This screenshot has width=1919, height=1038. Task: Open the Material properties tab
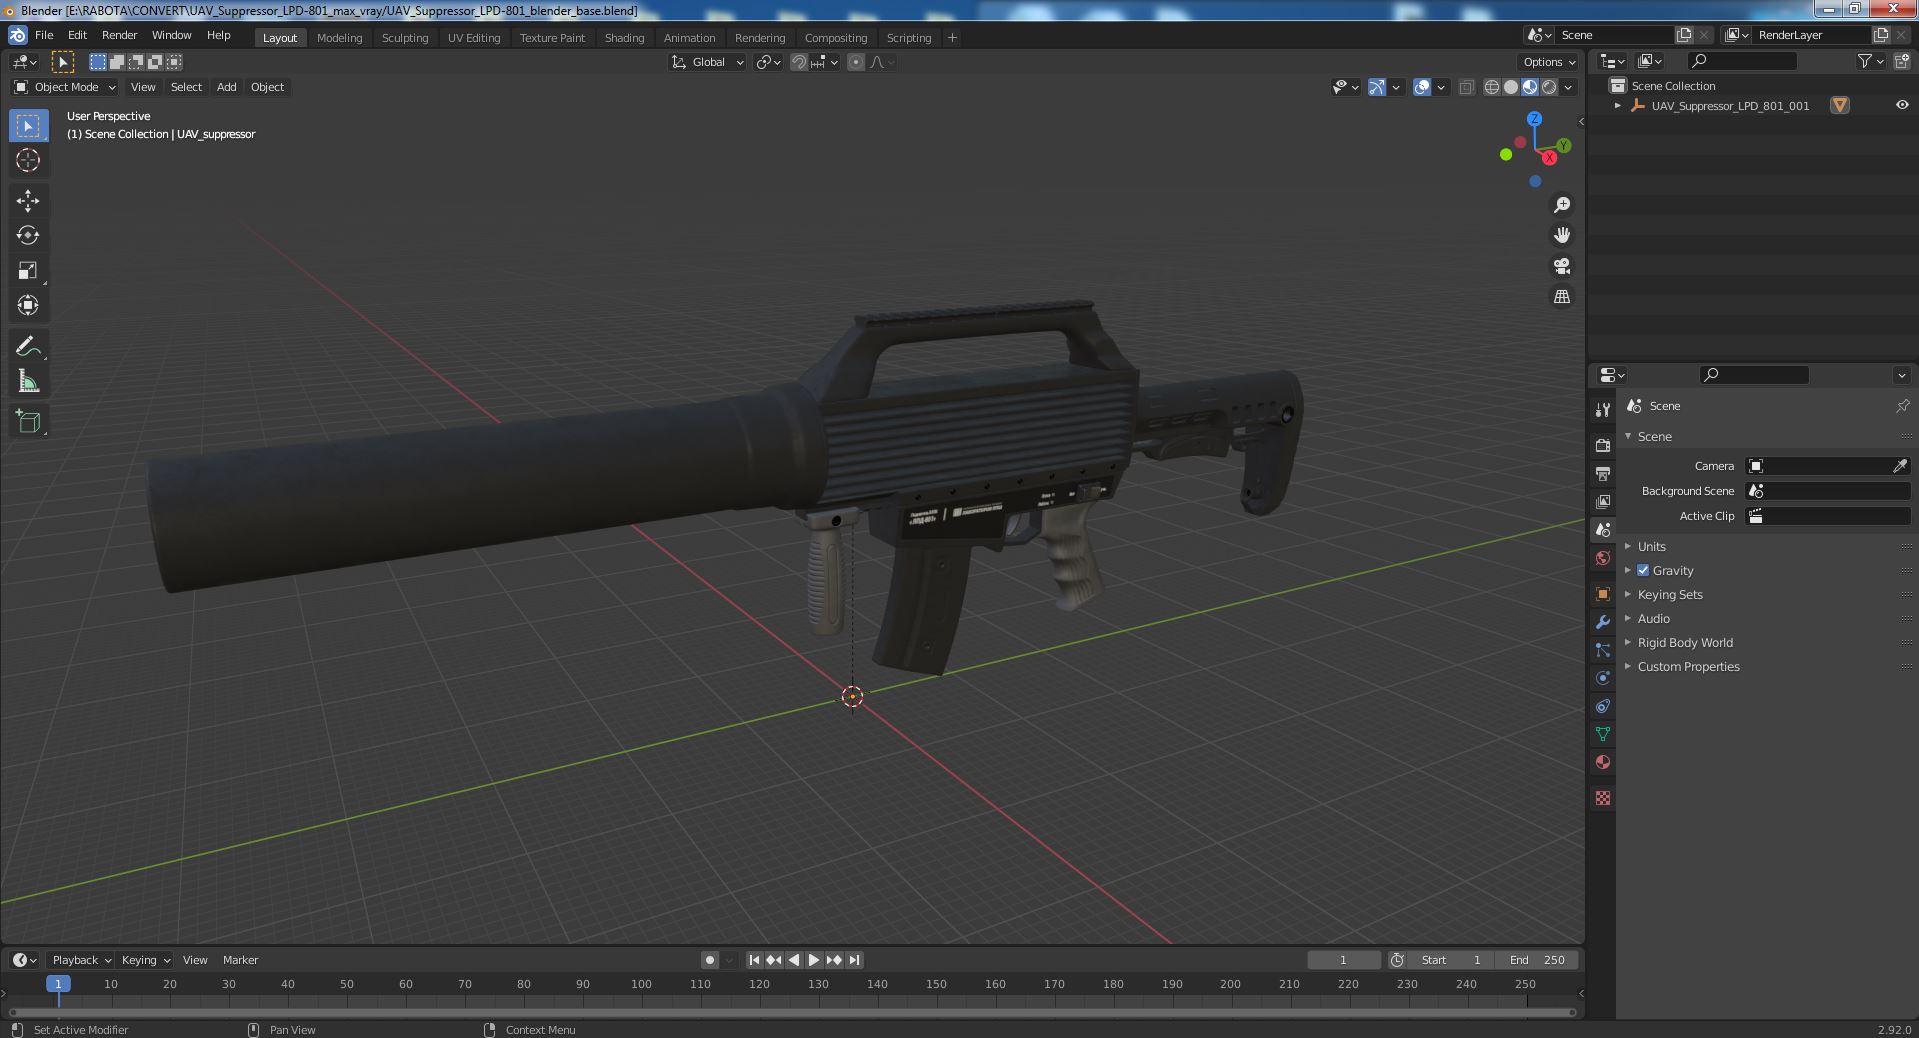tap(1603, 762)
